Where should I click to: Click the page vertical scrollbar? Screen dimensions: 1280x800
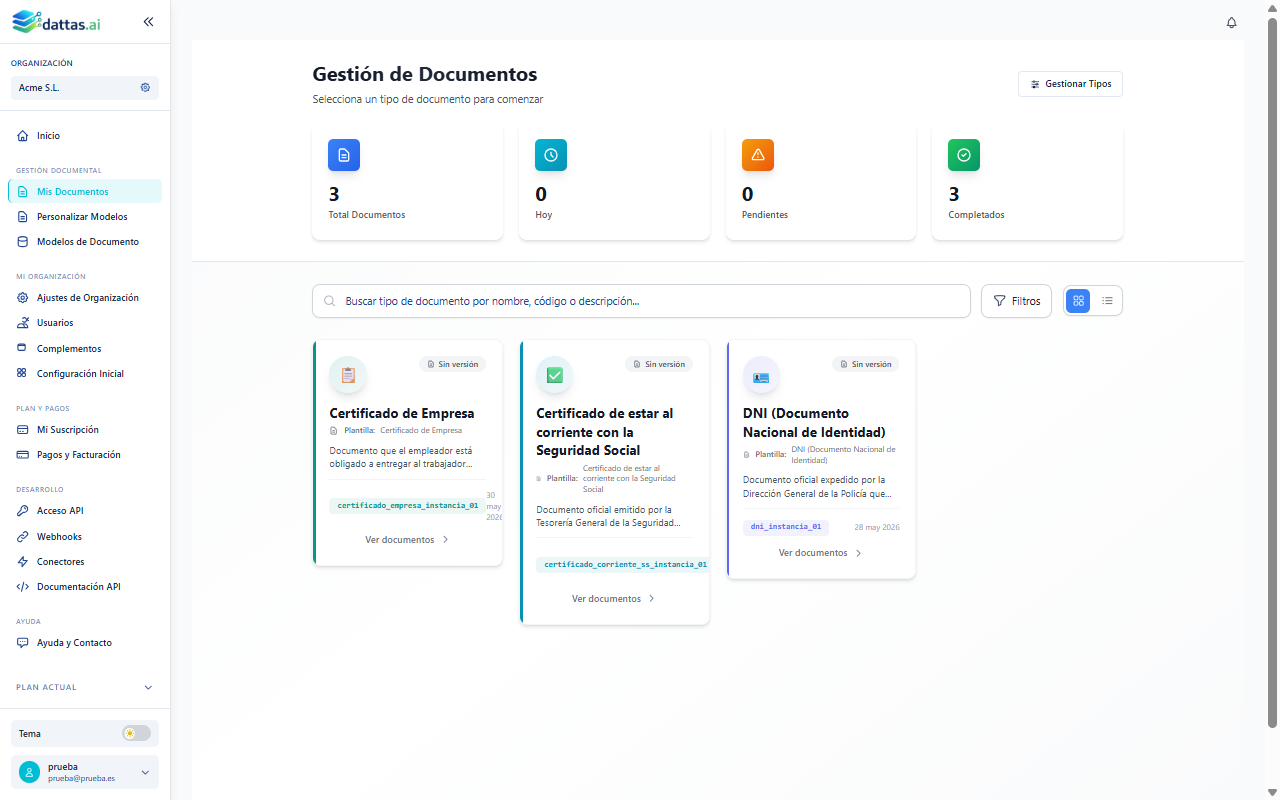pyautogui.click(x=1273, y=372)
